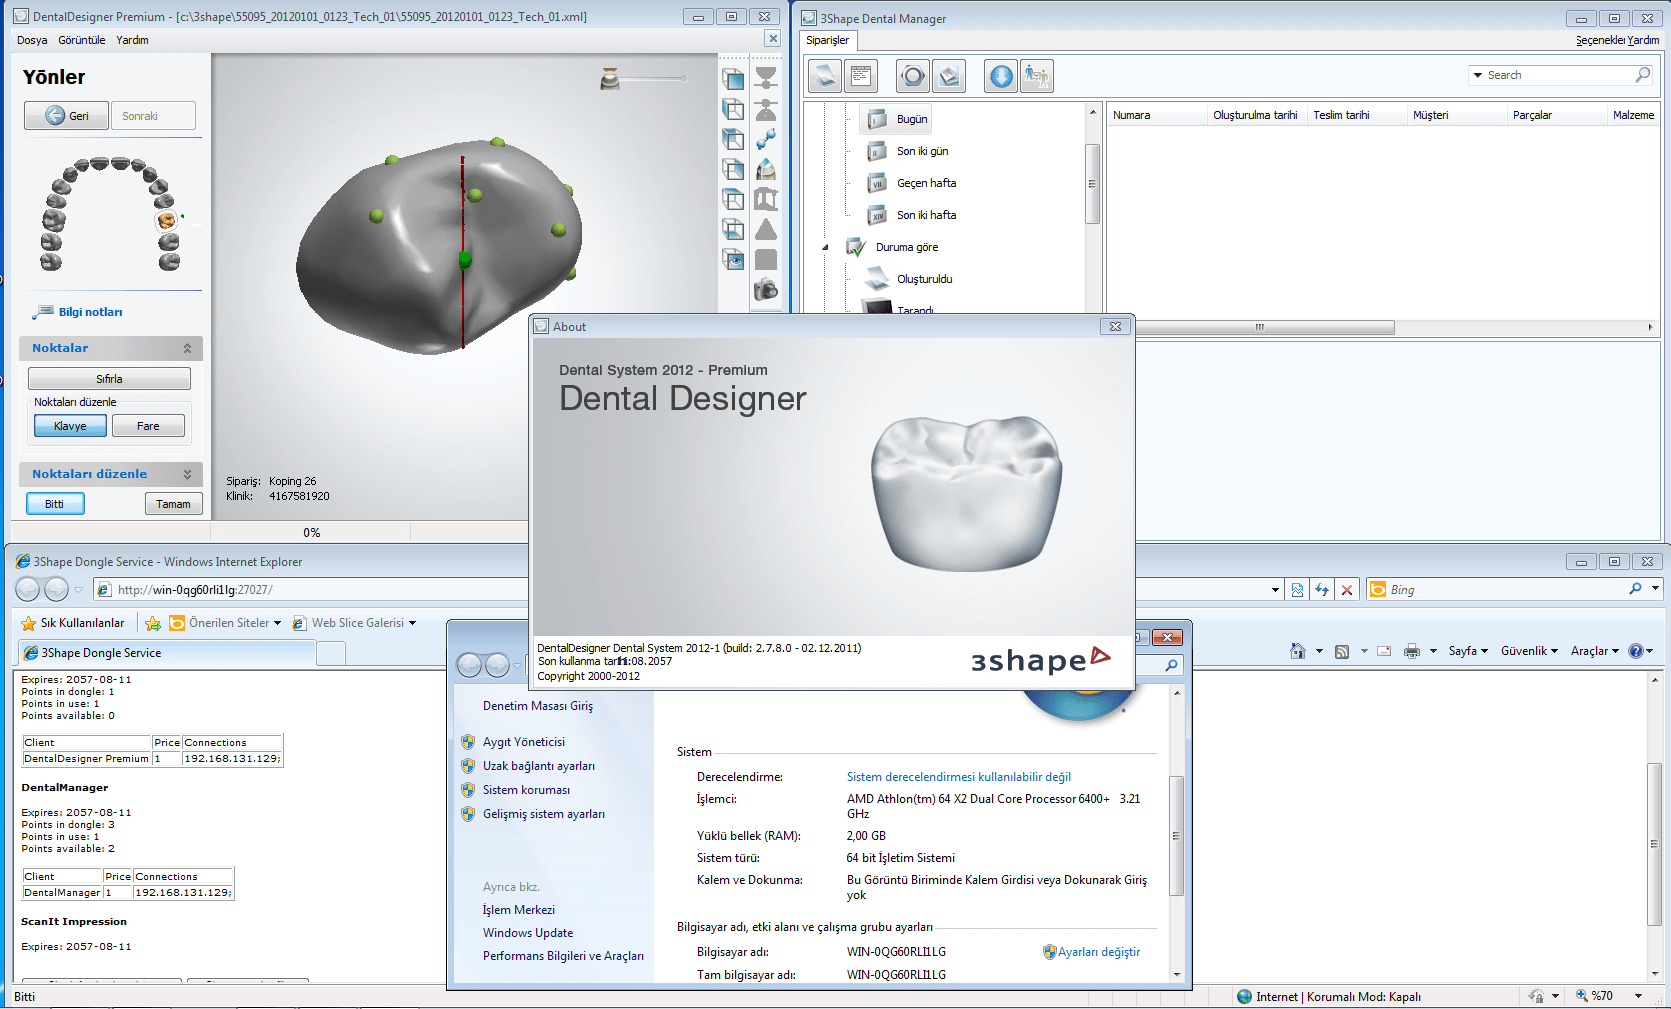
Task: Open the Yardım menu in DentalDesigner
Action: pyautogui.click(x=132, y=40)
